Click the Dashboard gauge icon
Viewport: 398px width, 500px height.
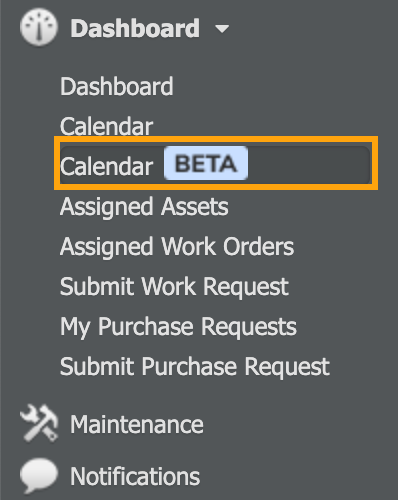pos(39,27)
